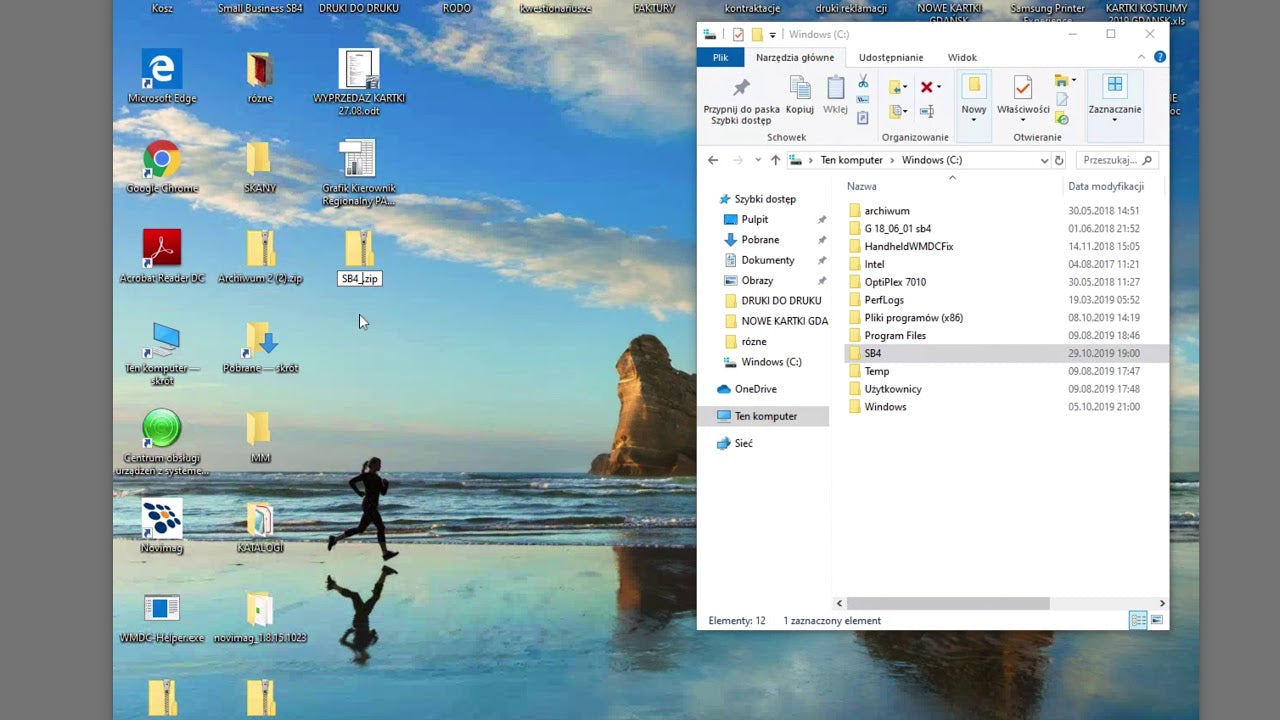Click the red X Delete icon
This screenshot has width=1280, height=720.
(927, 87)
